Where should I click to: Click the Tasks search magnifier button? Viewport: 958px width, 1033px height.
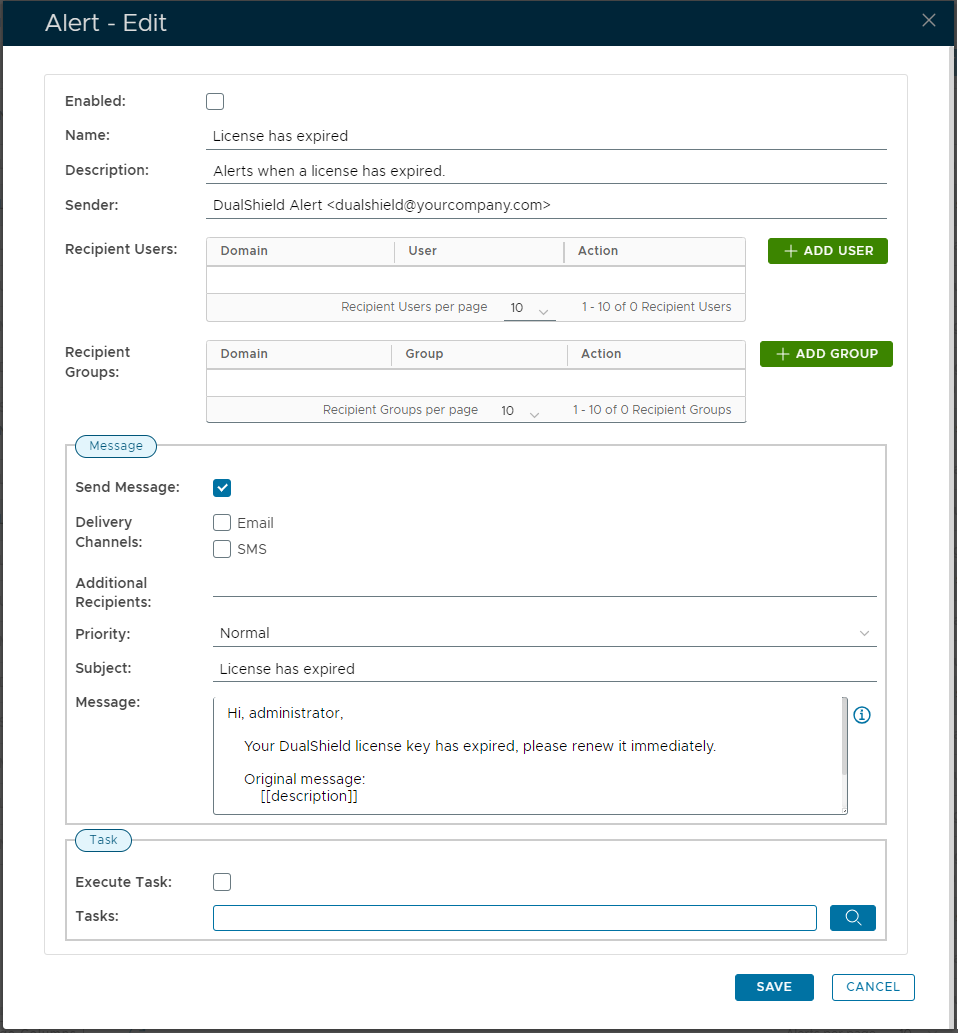pyautogui.click(x=852, y=918)
